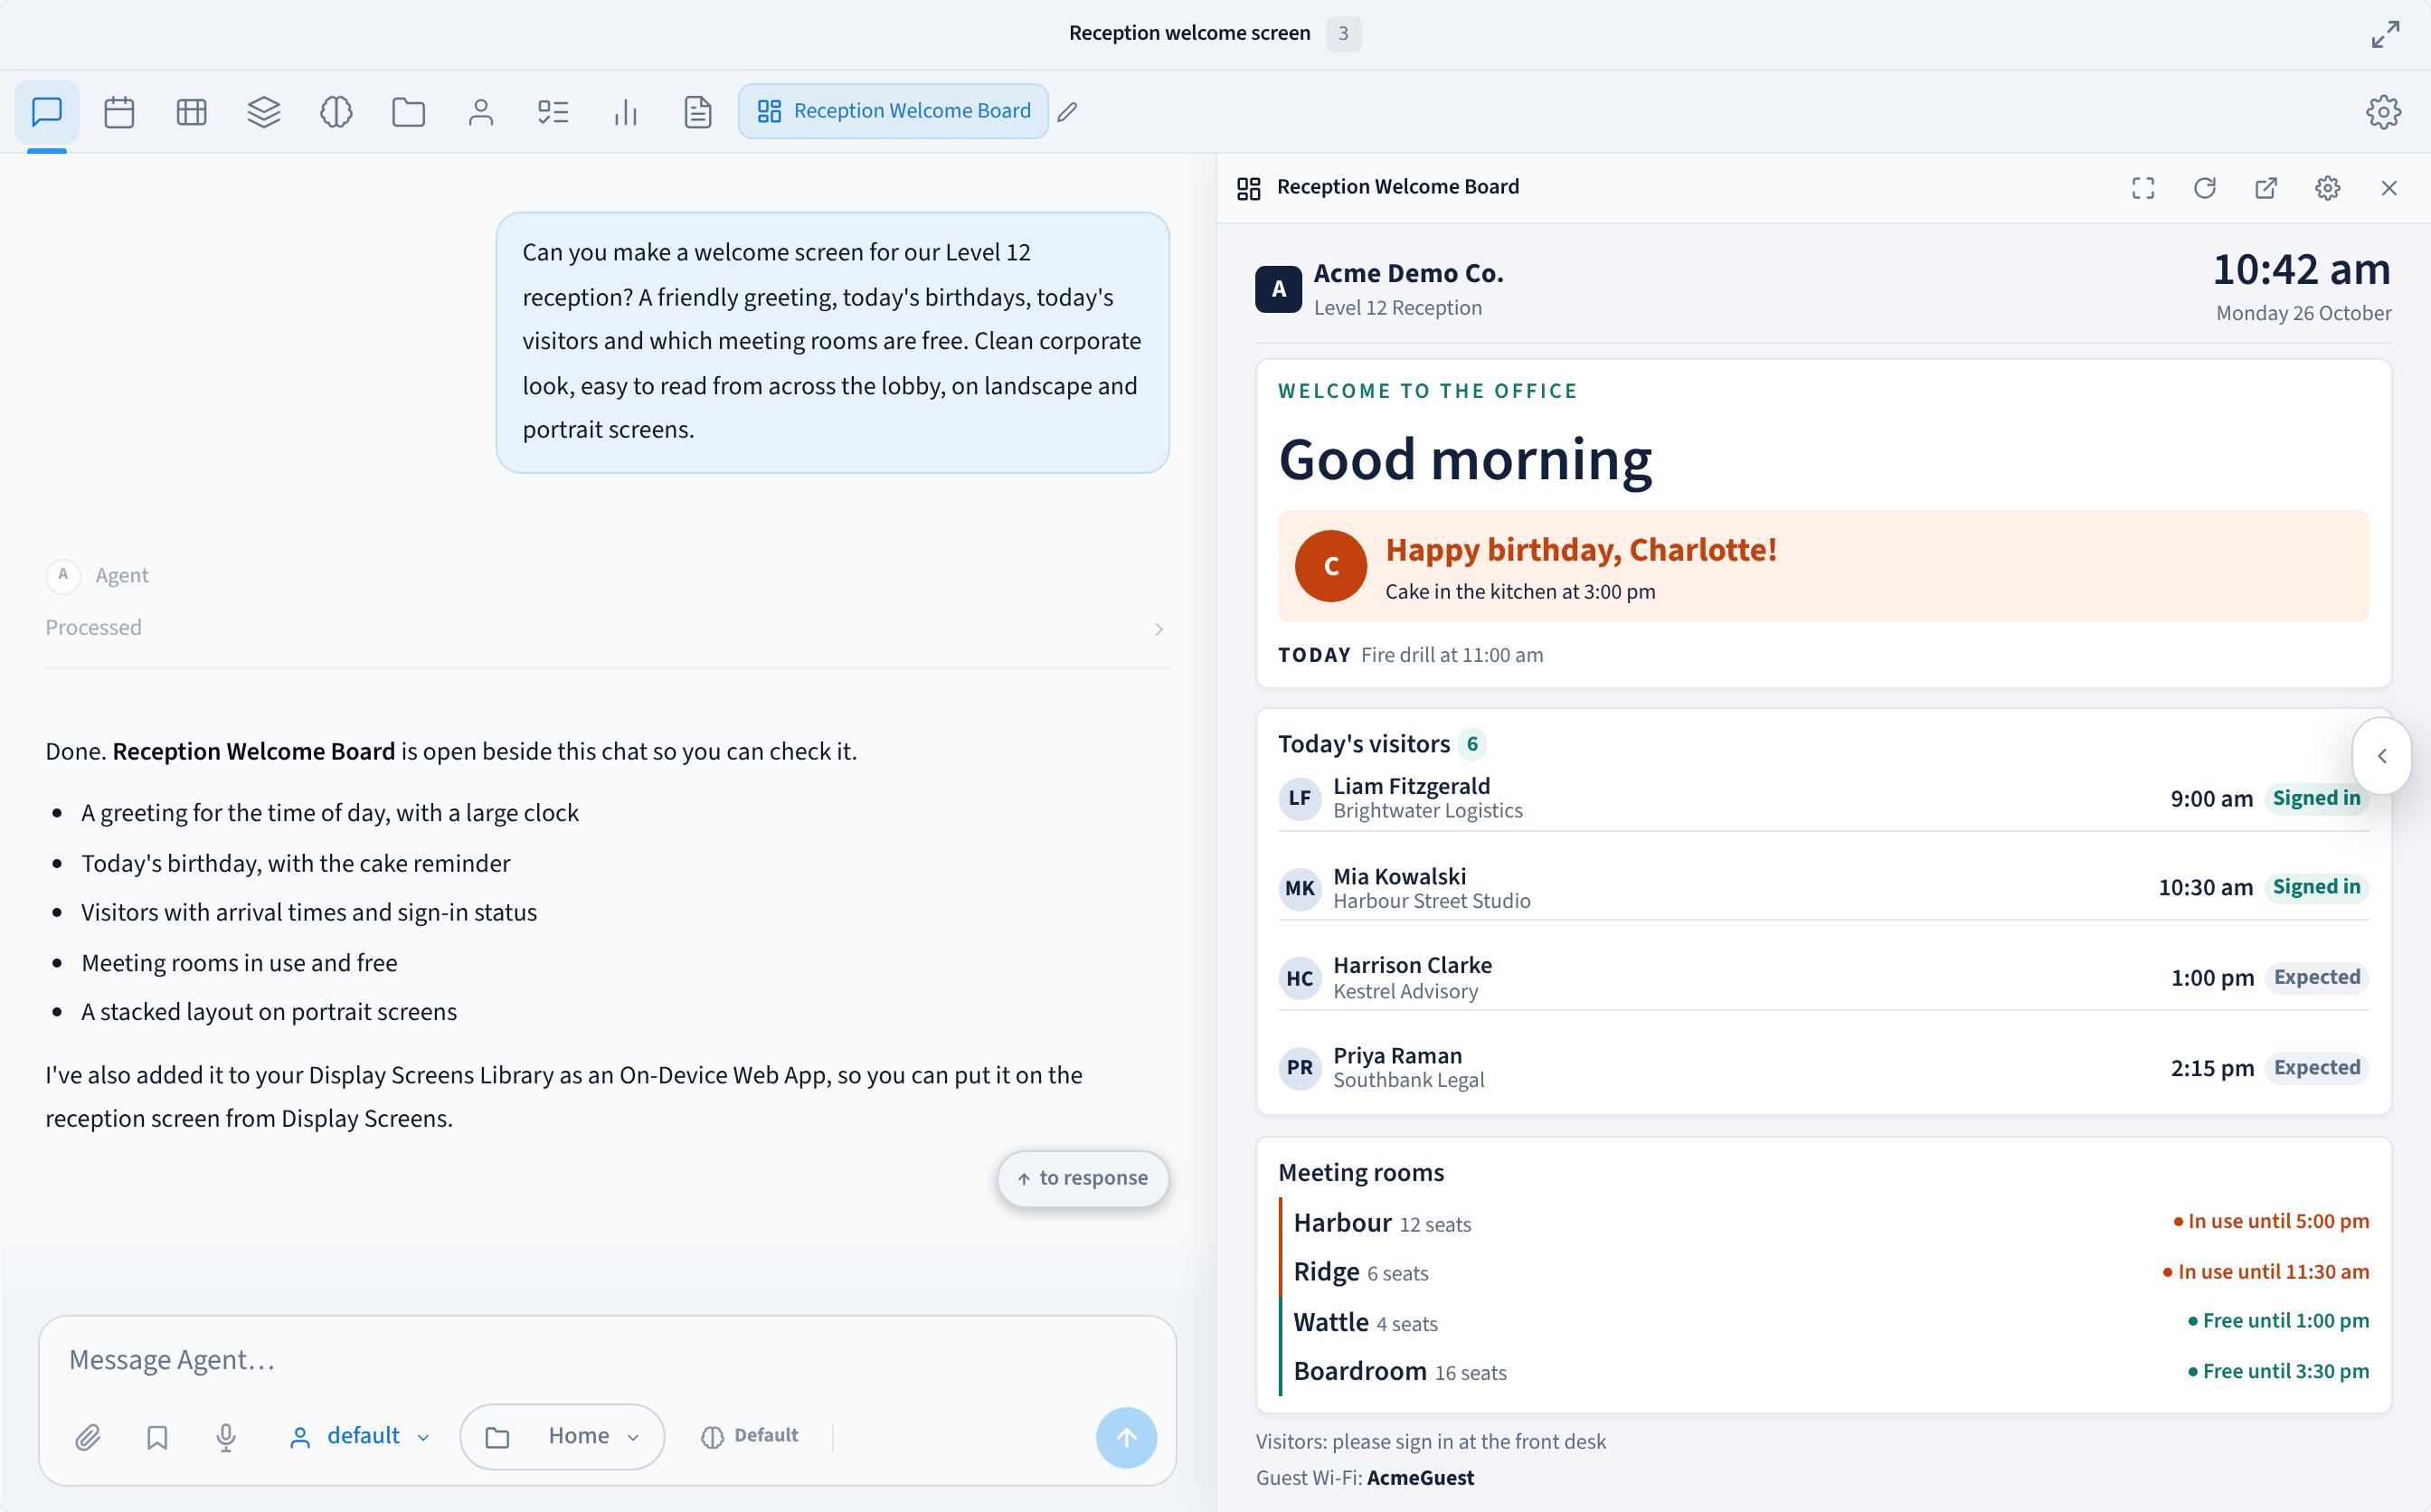This screenshot has width=2431, height=1512.
Task: Open the task checklist icon
Action: (x=553, y=111)
